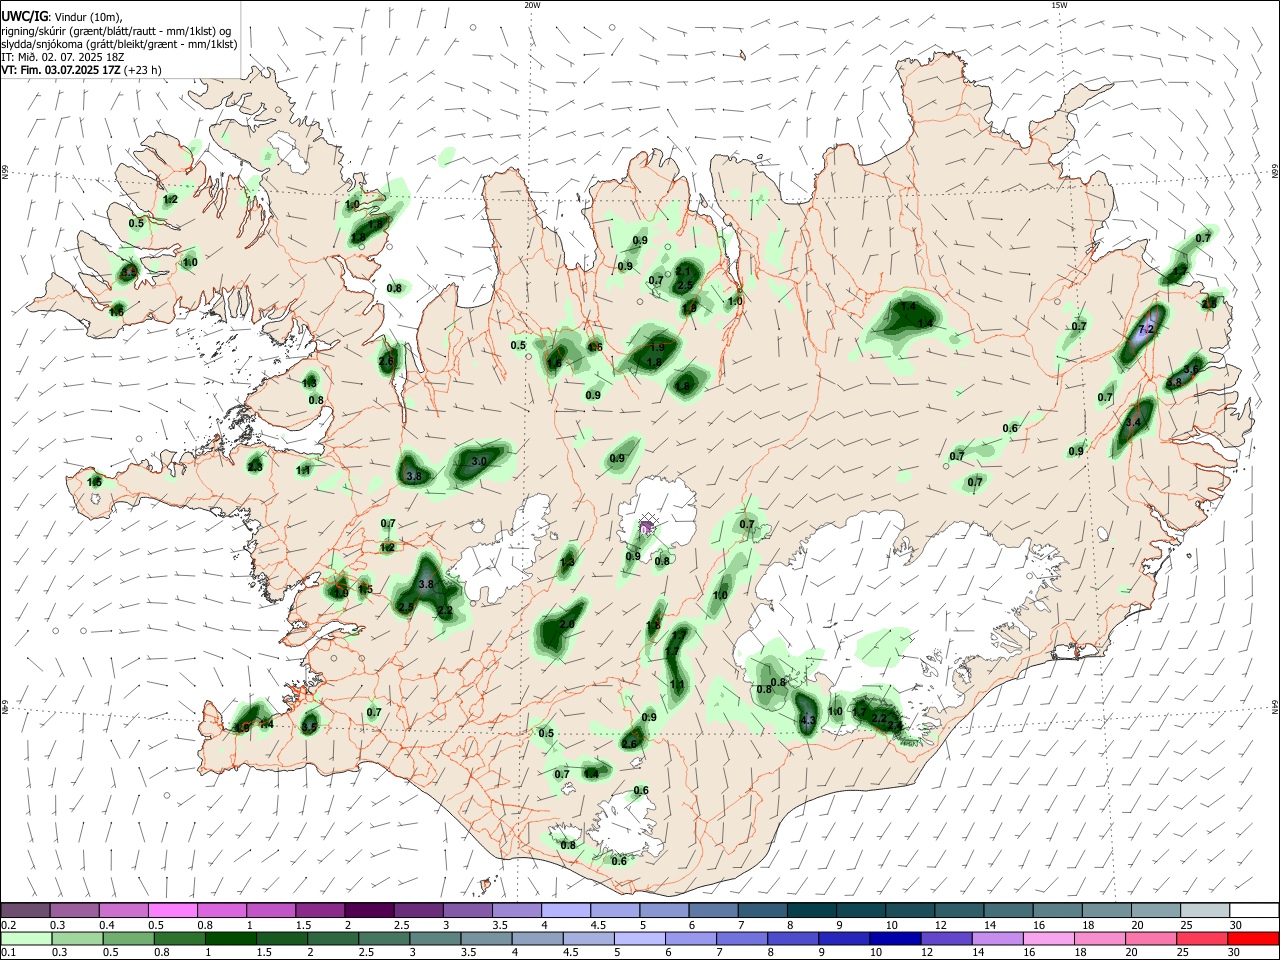Image resolution: width=1280 pixels, height=960 pixels.
Task: Select the 3.6 value in the eastern fjords
Action: pyautogui.click(x=1191, y=369)
